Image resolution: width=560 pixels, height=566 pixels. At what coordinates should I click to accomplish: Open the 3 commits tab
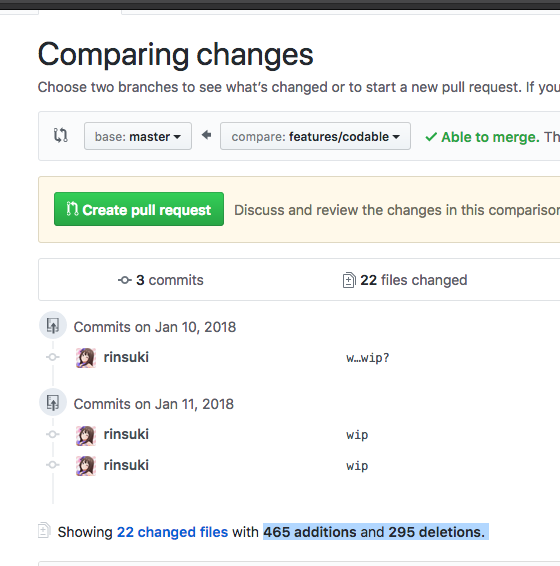[x=161, y=280]
